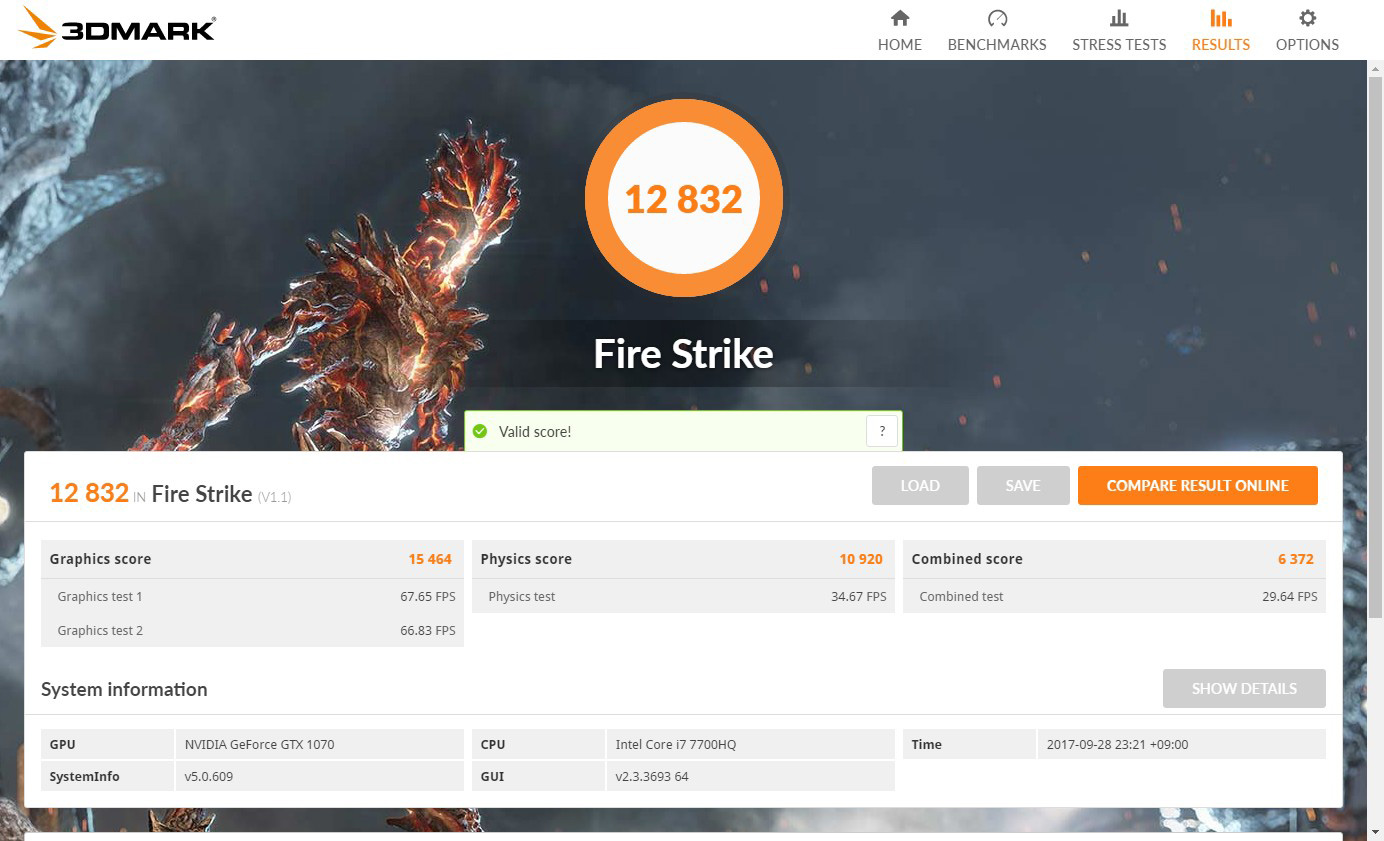Select the Graphics score header row

252,559
